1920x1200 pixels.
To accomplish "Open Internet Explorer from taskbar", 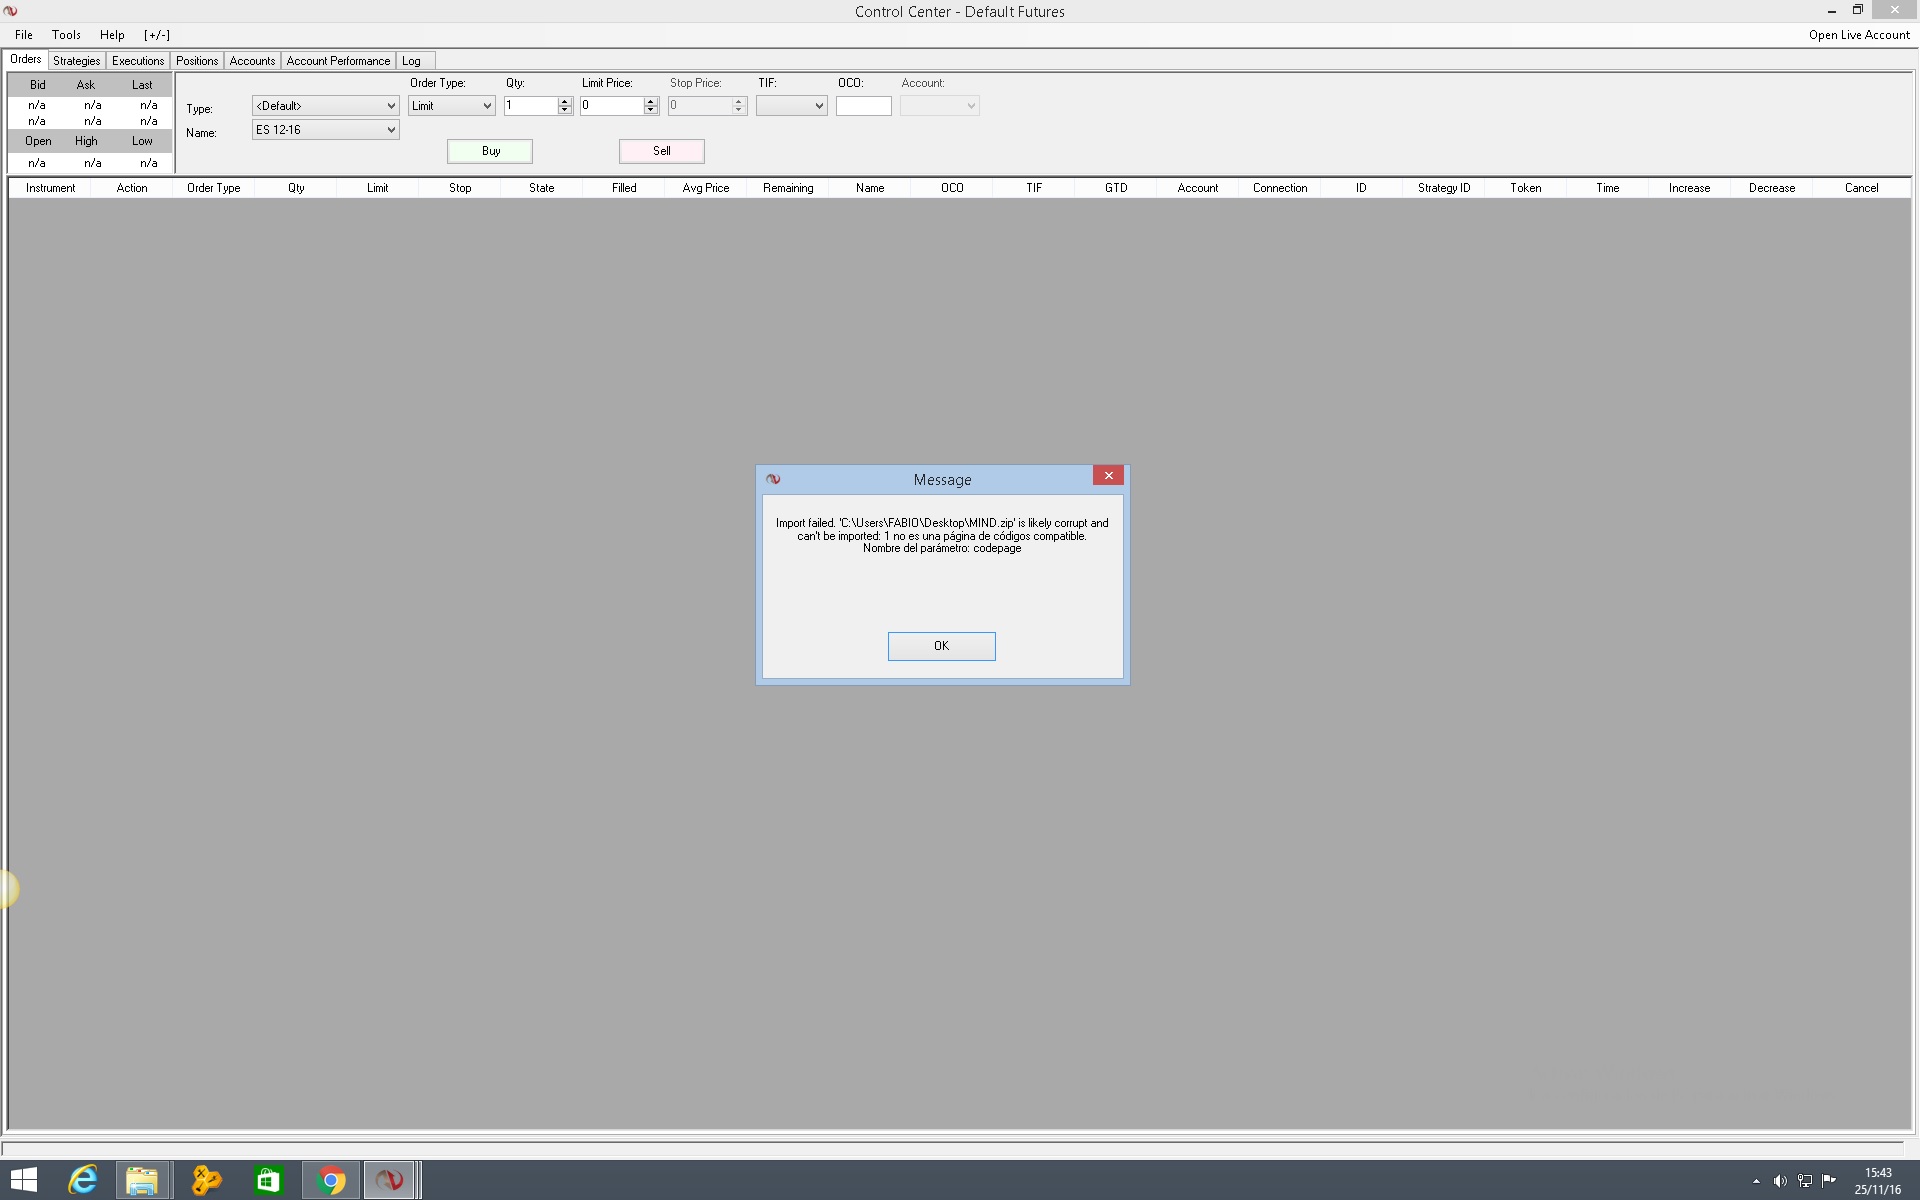I will tap(83, 1180).
